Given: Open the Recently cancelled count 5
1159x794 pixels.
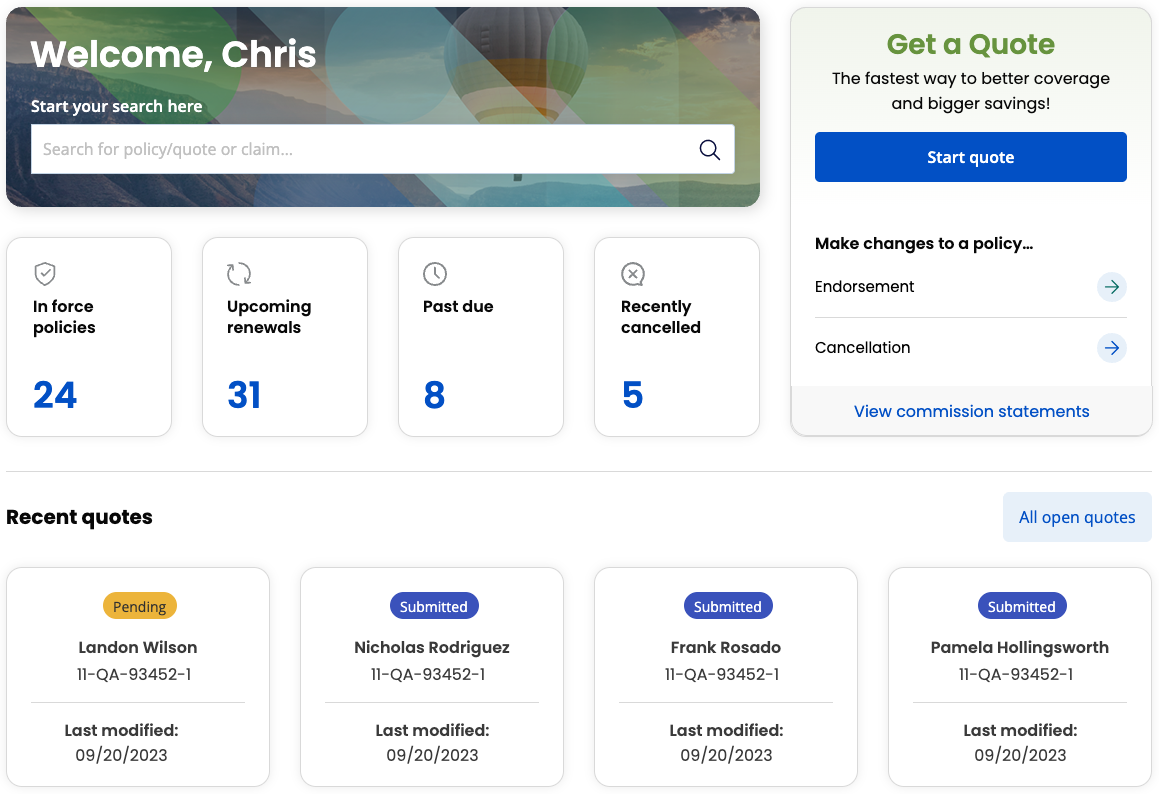Looking at the screenshot, I should [633, 395].
